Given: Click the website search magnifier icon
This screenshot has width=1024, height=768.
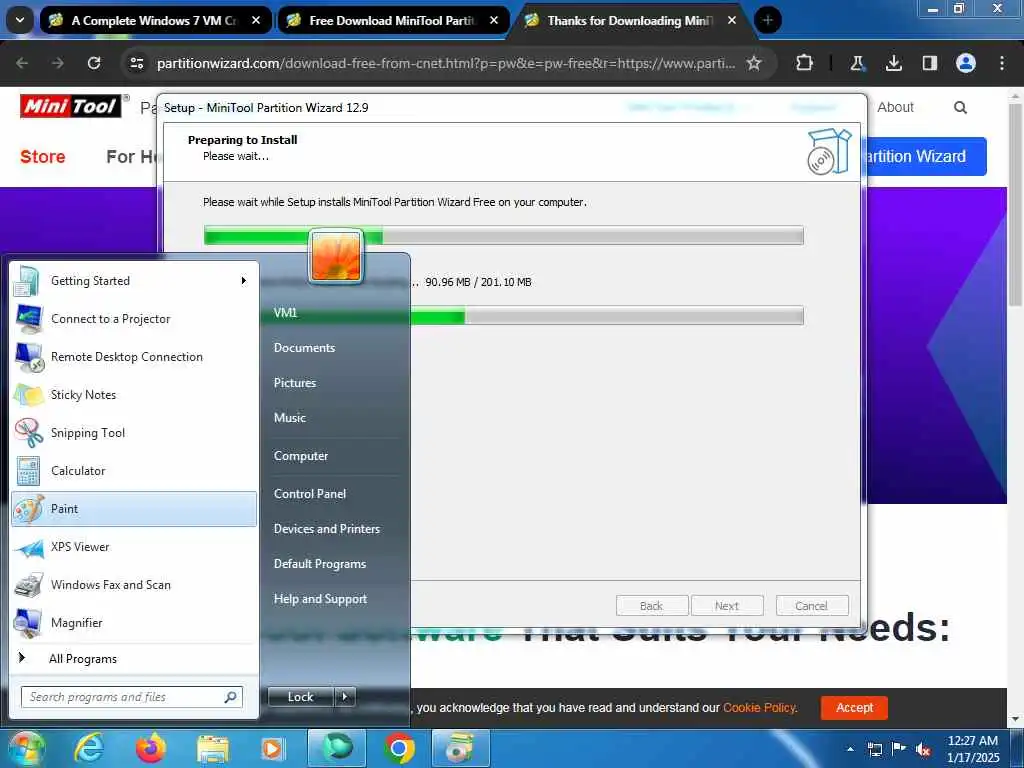Looking at the screenshot, I should (960, 107).
